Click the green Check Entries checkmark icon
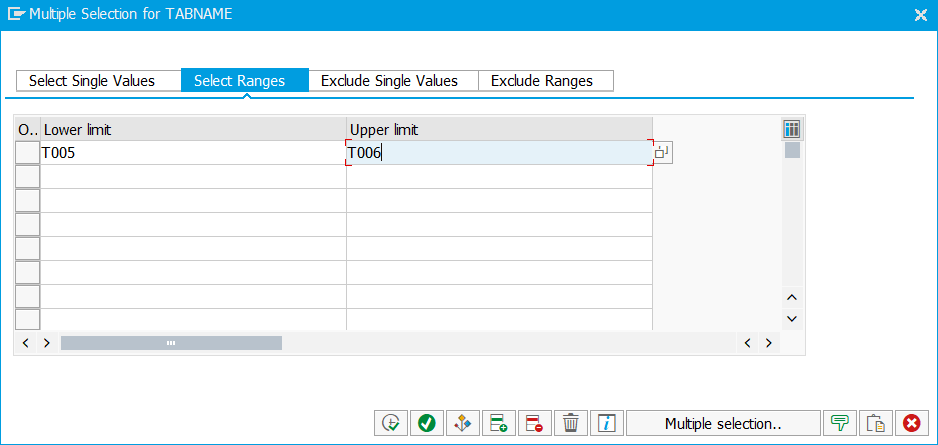 [427, 423]
